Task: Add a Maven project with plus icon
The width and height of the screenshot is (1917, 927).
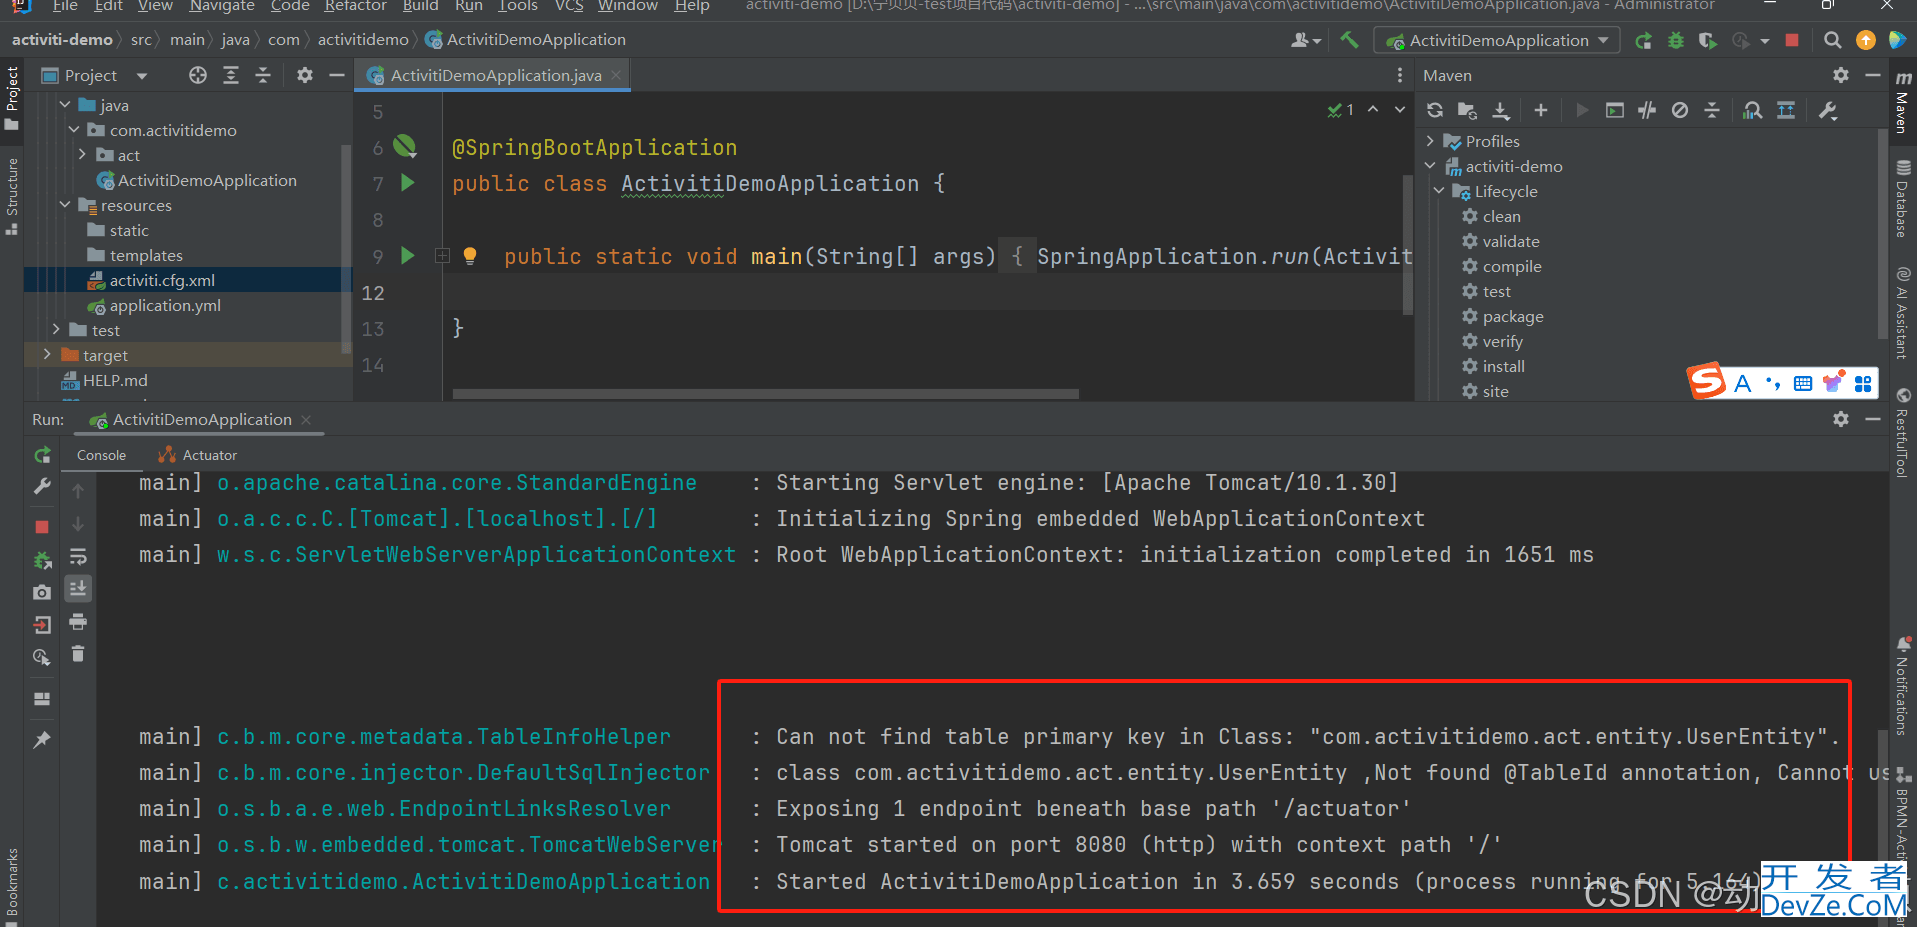Action: pyautogui.click(x=1541, y=110)
